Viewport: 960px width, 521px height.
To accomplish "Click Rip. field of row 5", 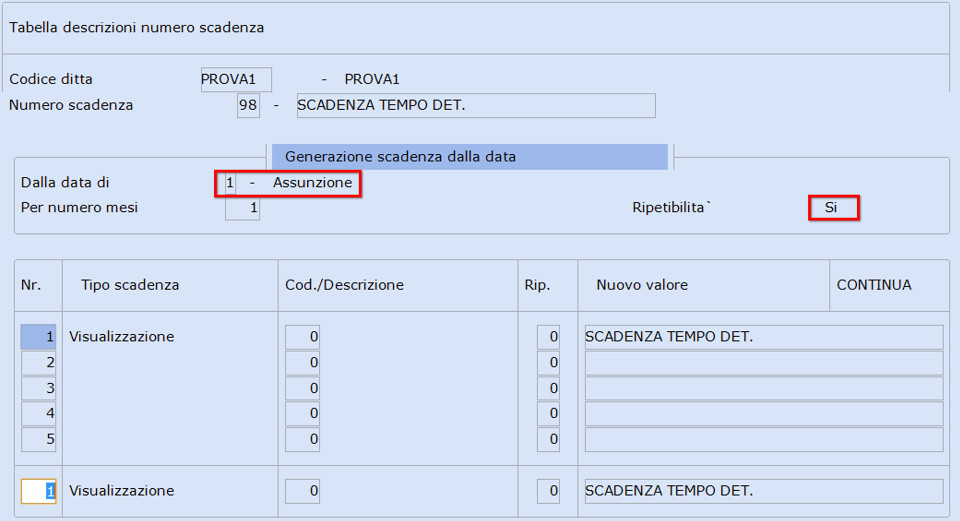I will 549,439.
